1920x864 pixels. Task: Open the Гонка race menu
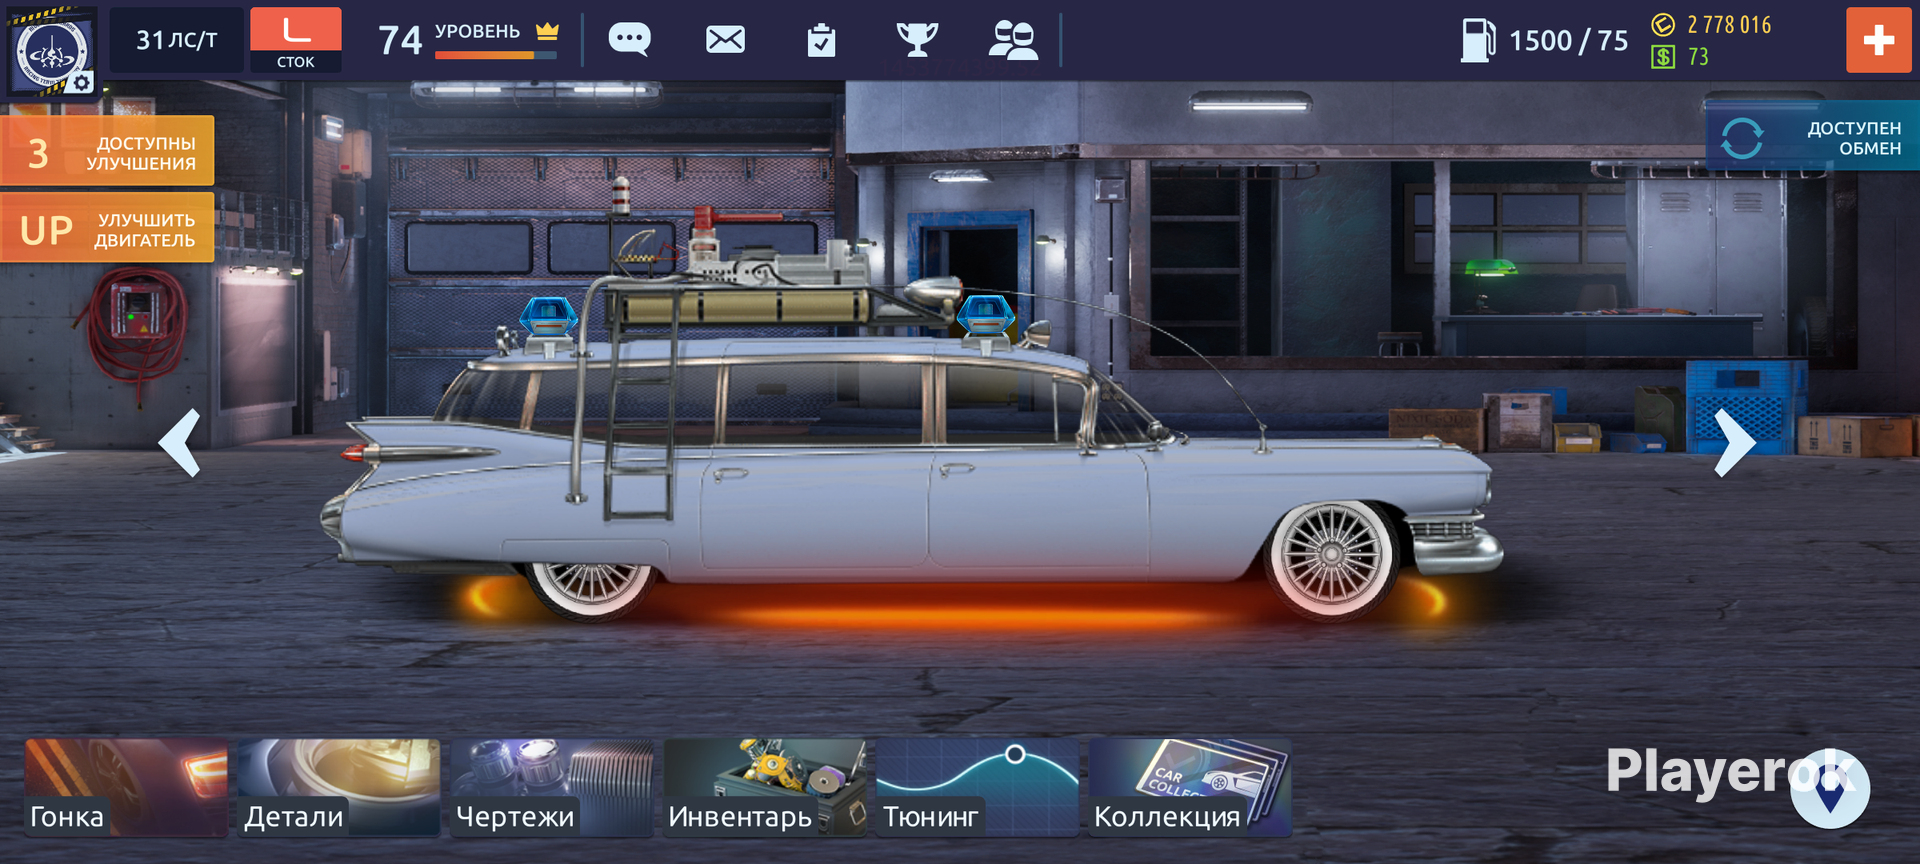point(126,787)
